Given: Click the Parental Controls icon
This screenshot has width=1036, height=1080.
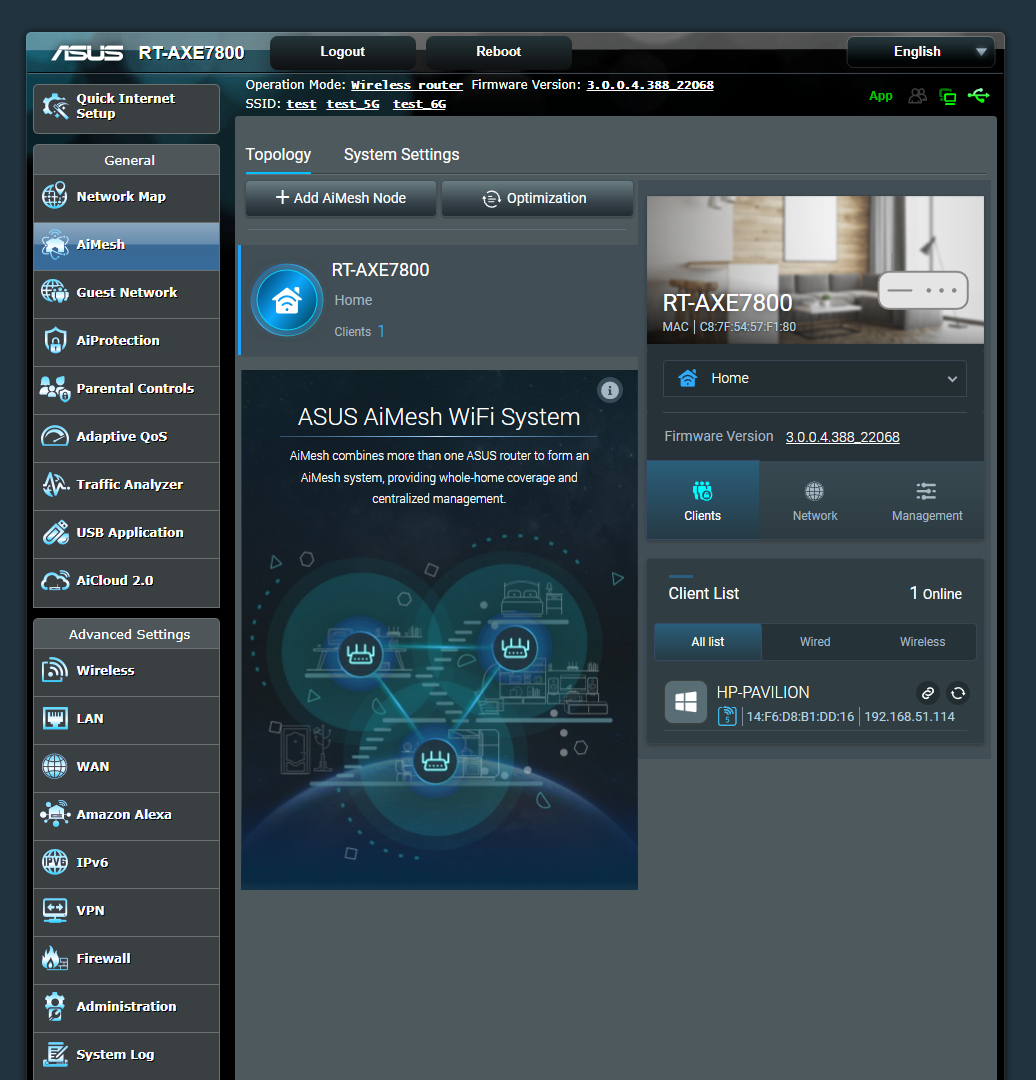Looking at the screenshot, I should [54, 388].
